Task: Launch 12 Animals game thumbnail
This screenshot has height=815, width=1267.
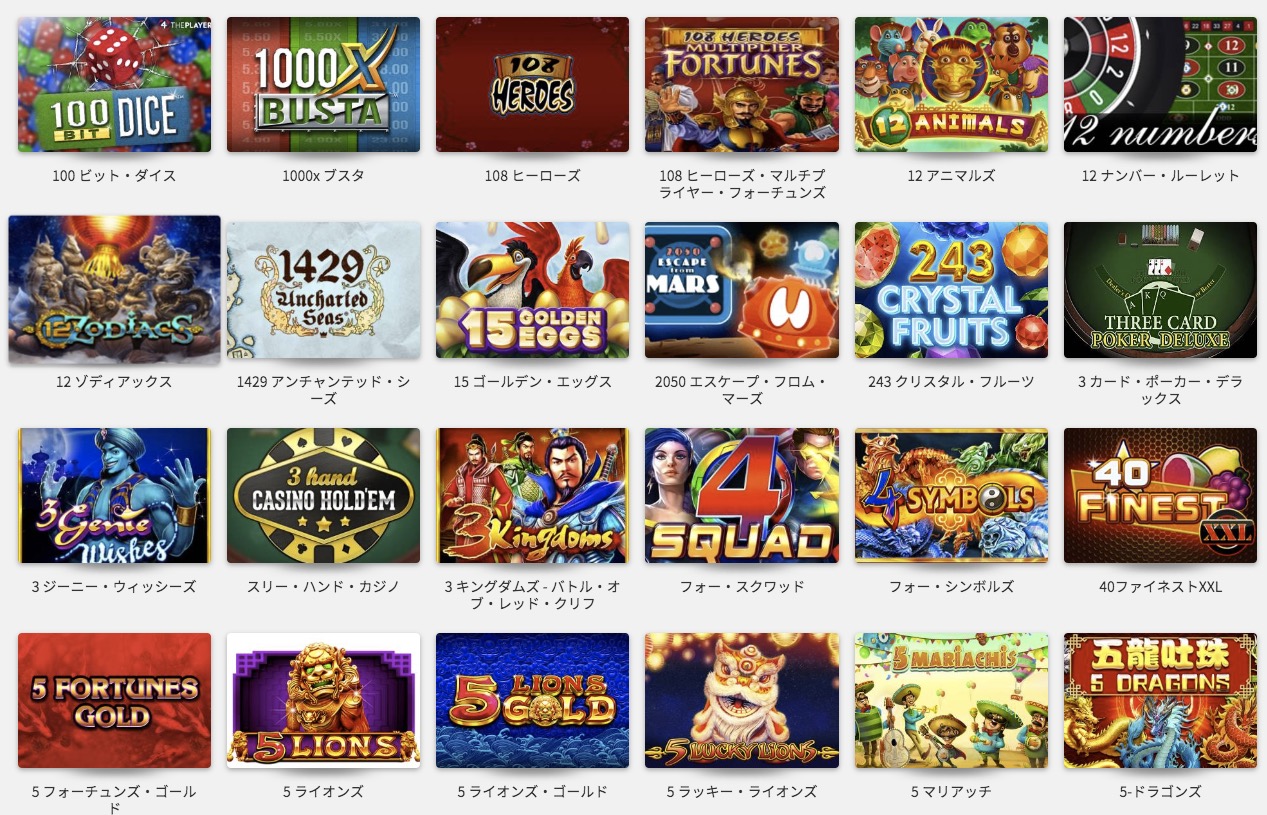Action: pos(951,84)
